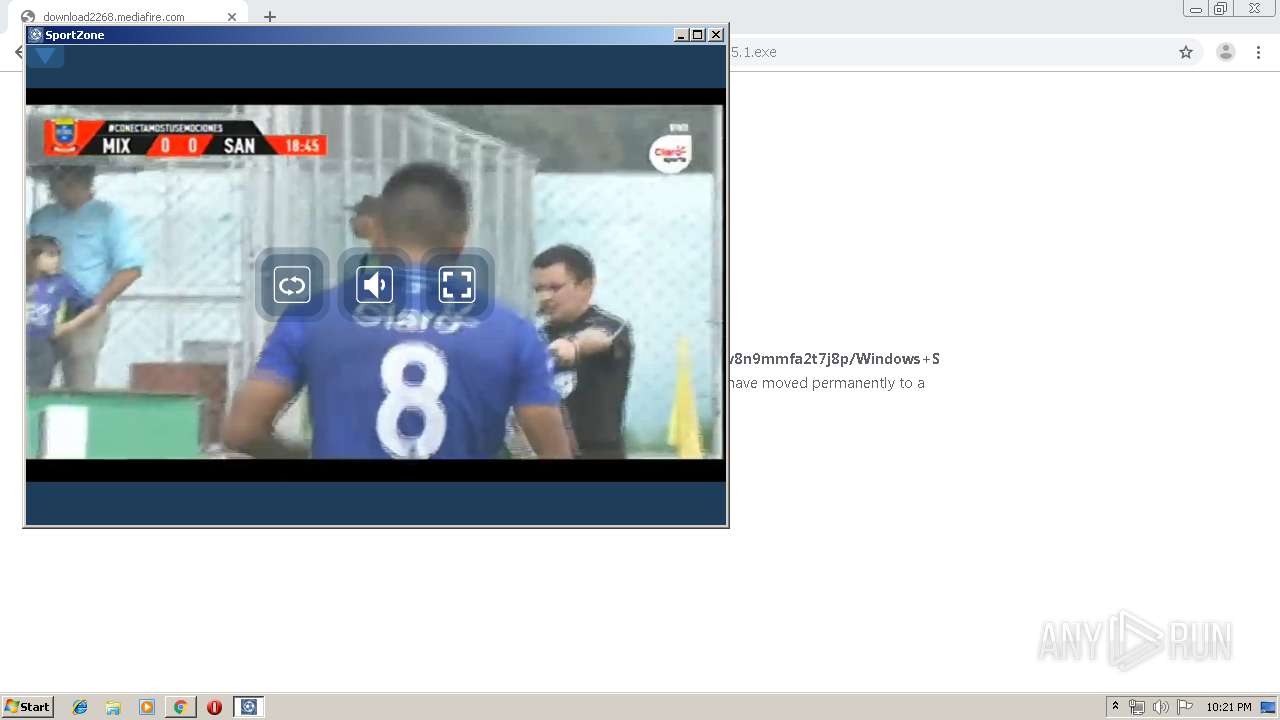Open Windows Explorer folder in taskbar
The height and width of the screenshot is (720, 1280).
click(x=113, y=707)
